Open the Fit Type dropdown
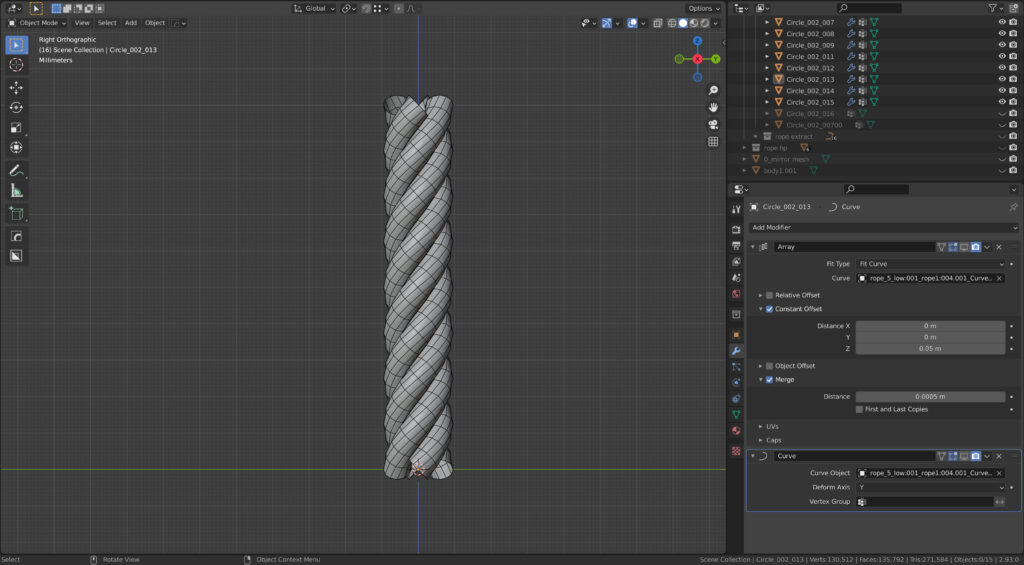The height and width of the screenshot is (565, 1024). point(929,264)
